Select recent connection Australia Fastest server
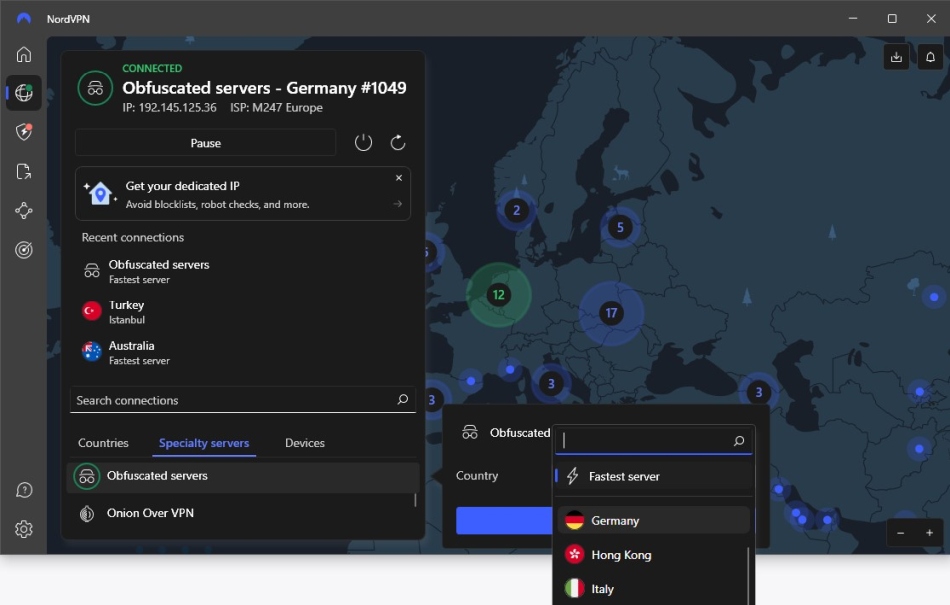Viewport: 950px width, 605px height. tap(242, 352)
